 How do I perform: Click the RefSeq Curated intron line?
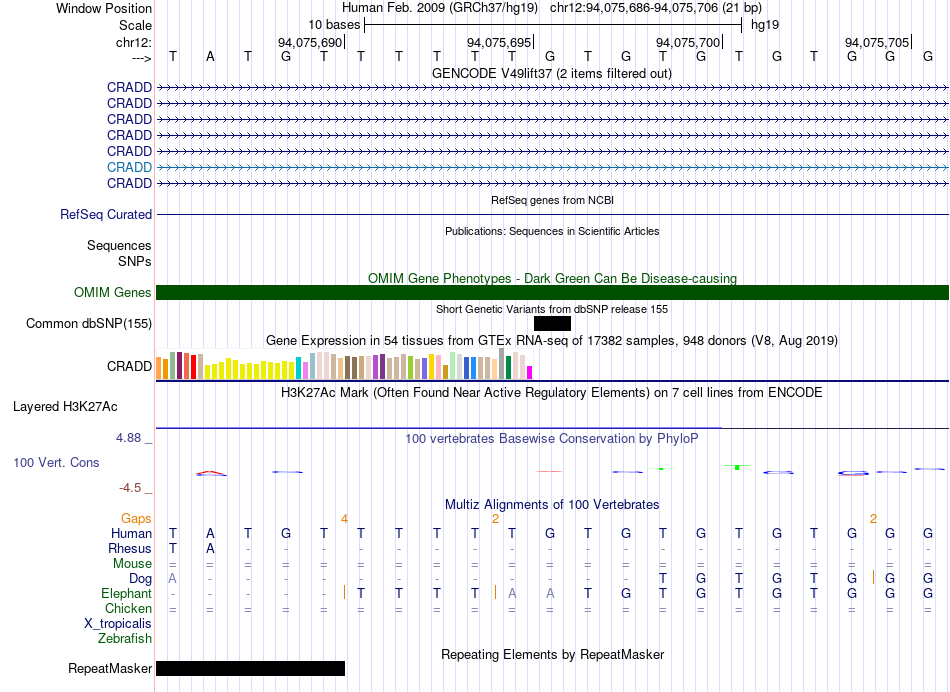pyautogui.click(x=552, y=215)
